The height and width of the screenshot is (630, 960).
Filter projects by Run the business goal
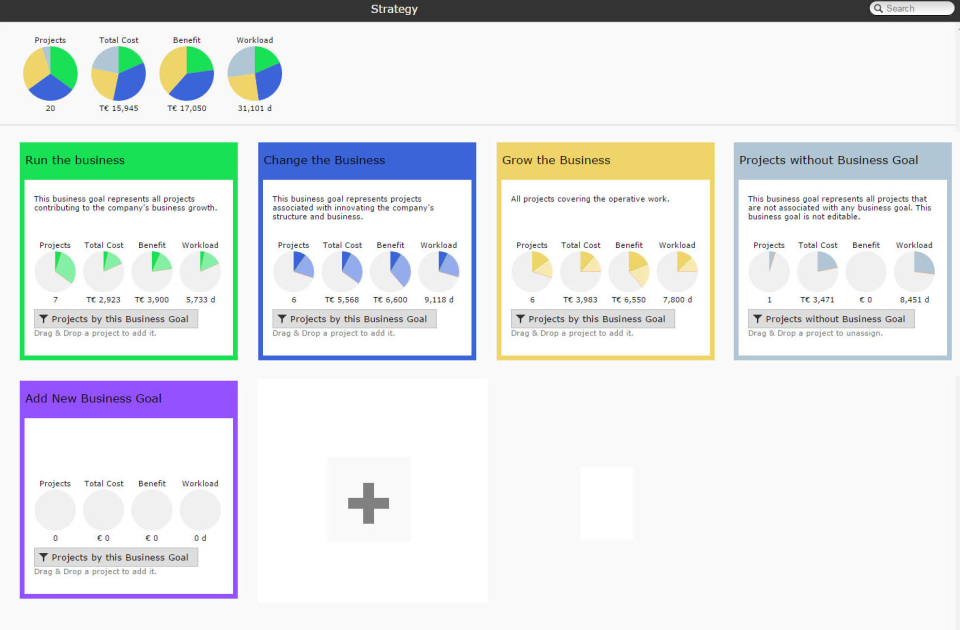tap(116, 319)
